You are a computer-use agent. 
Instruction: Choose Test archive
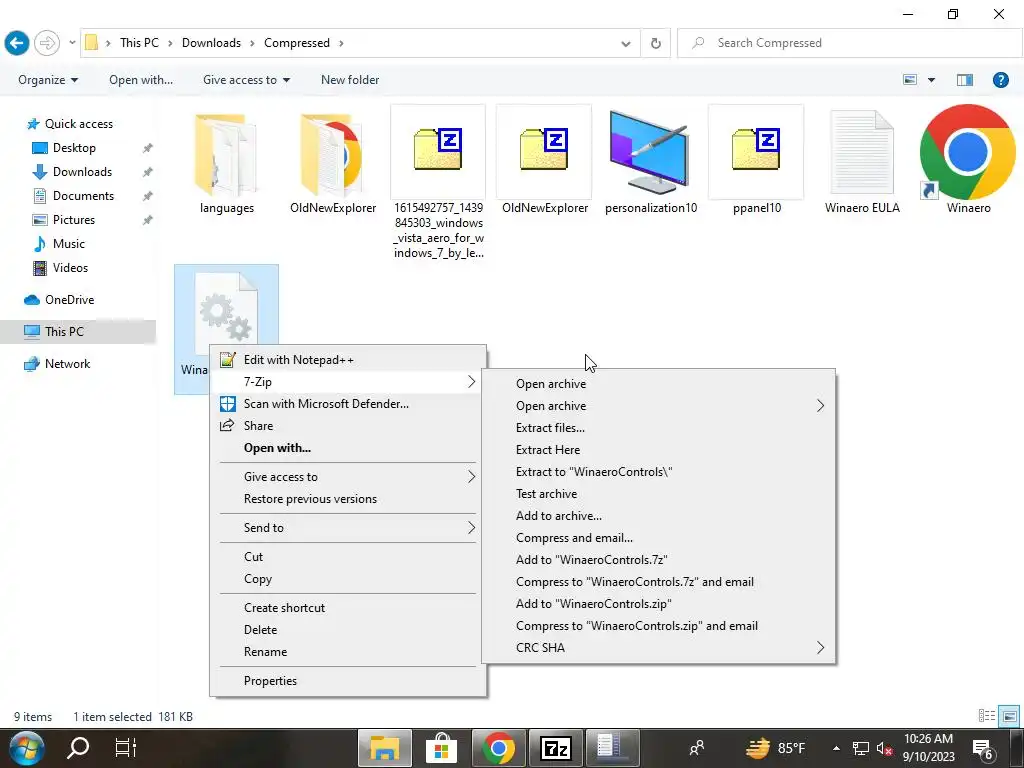coord(658,494)
